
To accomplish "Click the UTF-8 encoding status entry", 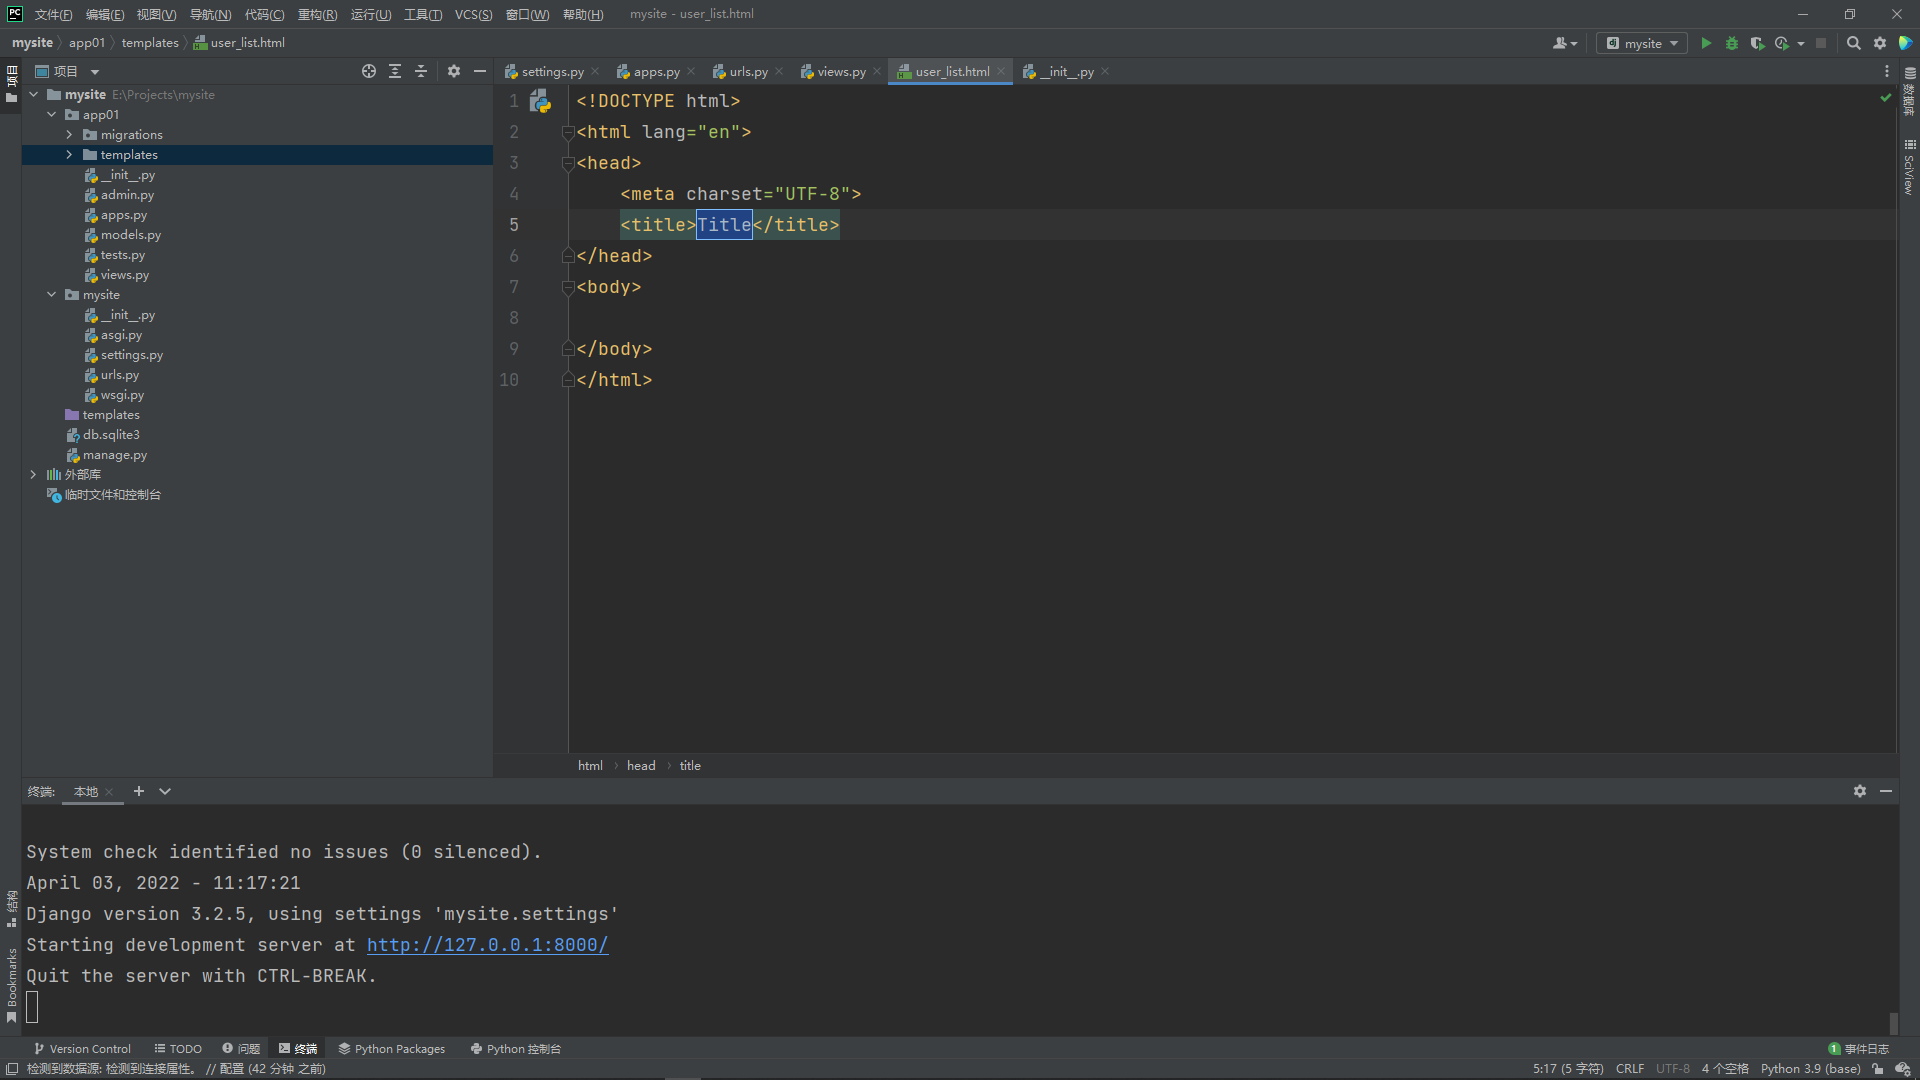I will pos(1672,1069).
